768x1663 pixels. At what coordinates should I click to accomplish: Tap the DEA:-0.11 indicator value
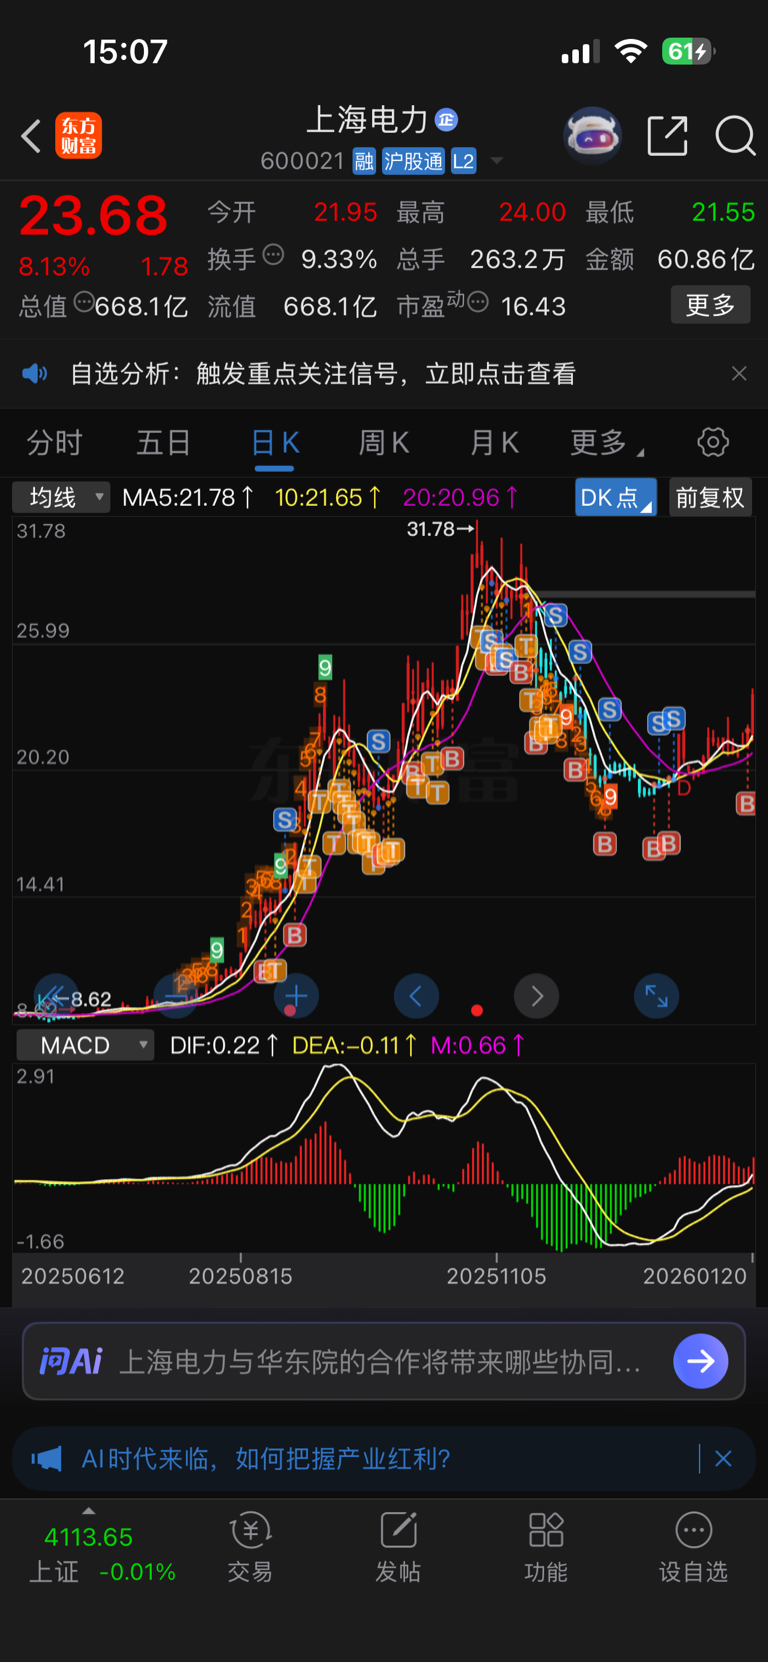click(354, 1046)
